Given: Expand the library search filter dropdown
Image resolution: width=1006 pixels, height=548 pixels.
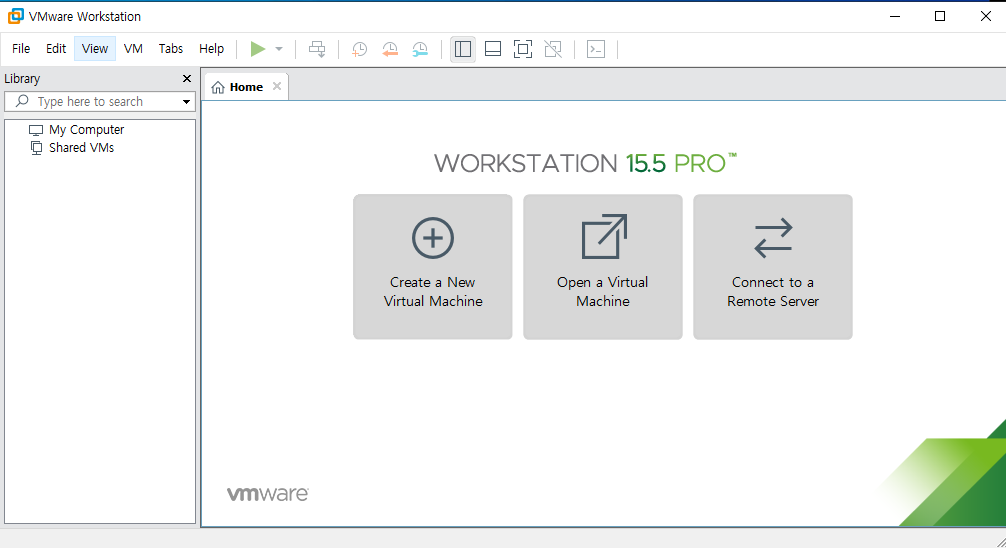Looking at the screenshot, I should (x=186, y=101).
